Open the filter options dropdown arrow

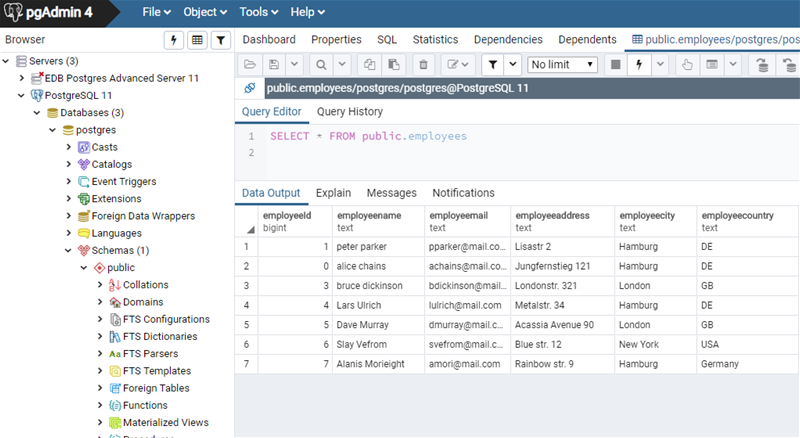[513, 65]
